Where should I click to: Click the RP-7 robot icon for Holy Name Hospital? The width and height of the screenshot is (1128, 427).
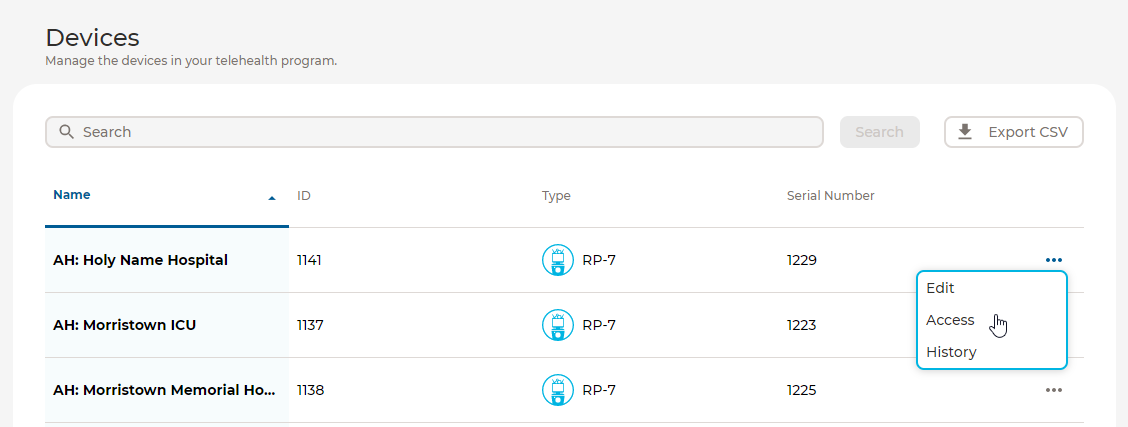[558, 260]
